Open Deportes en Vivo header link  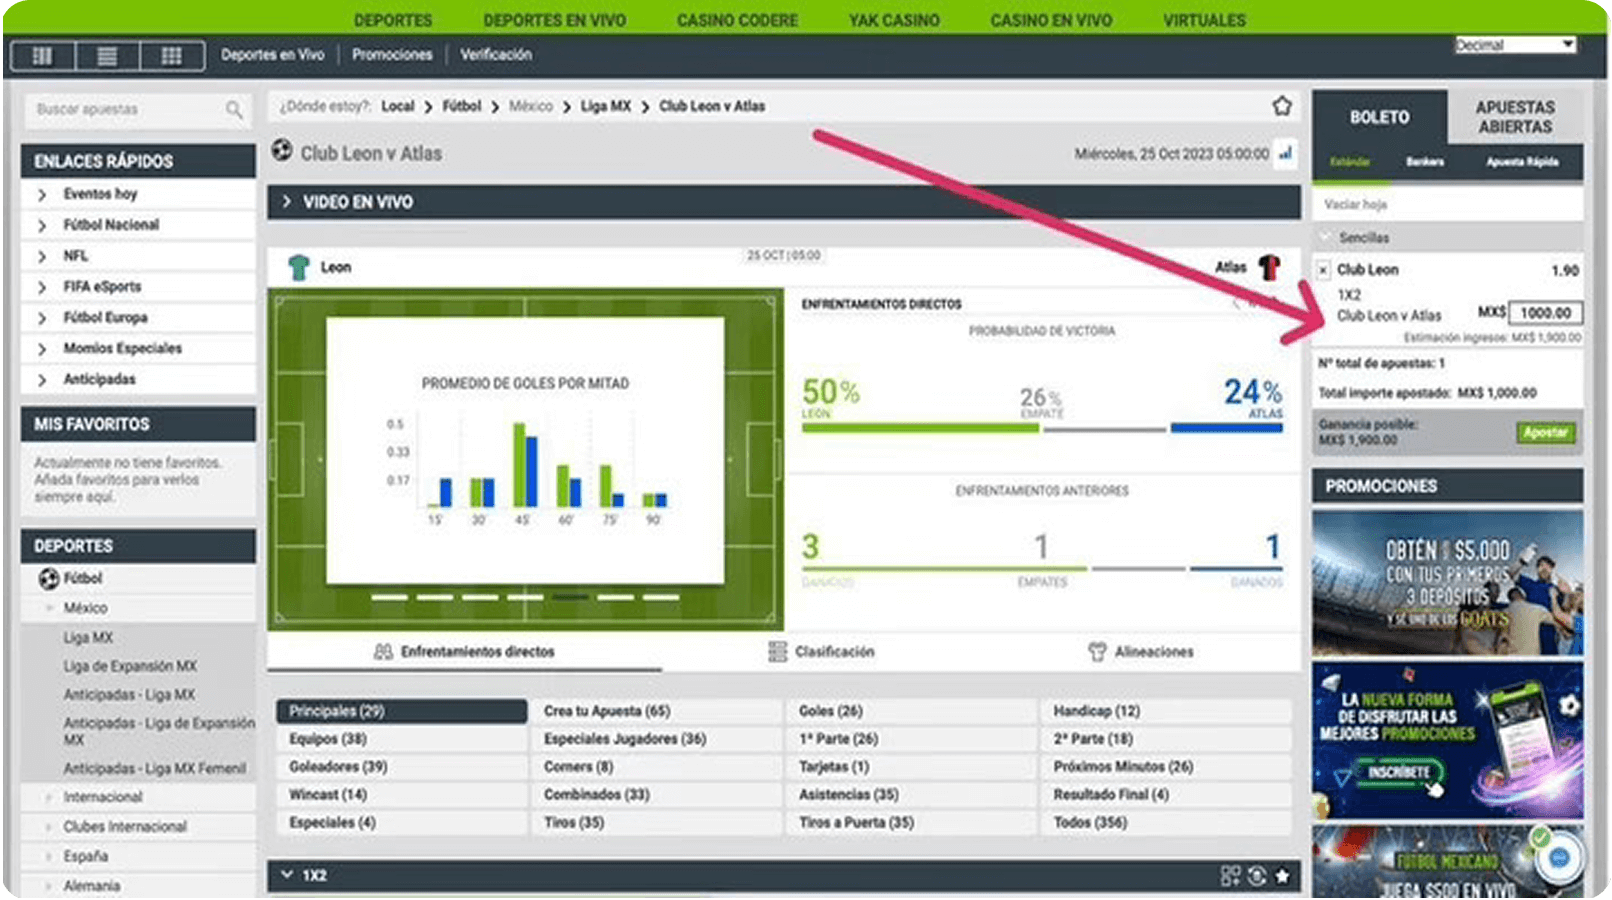coord(272,55)
